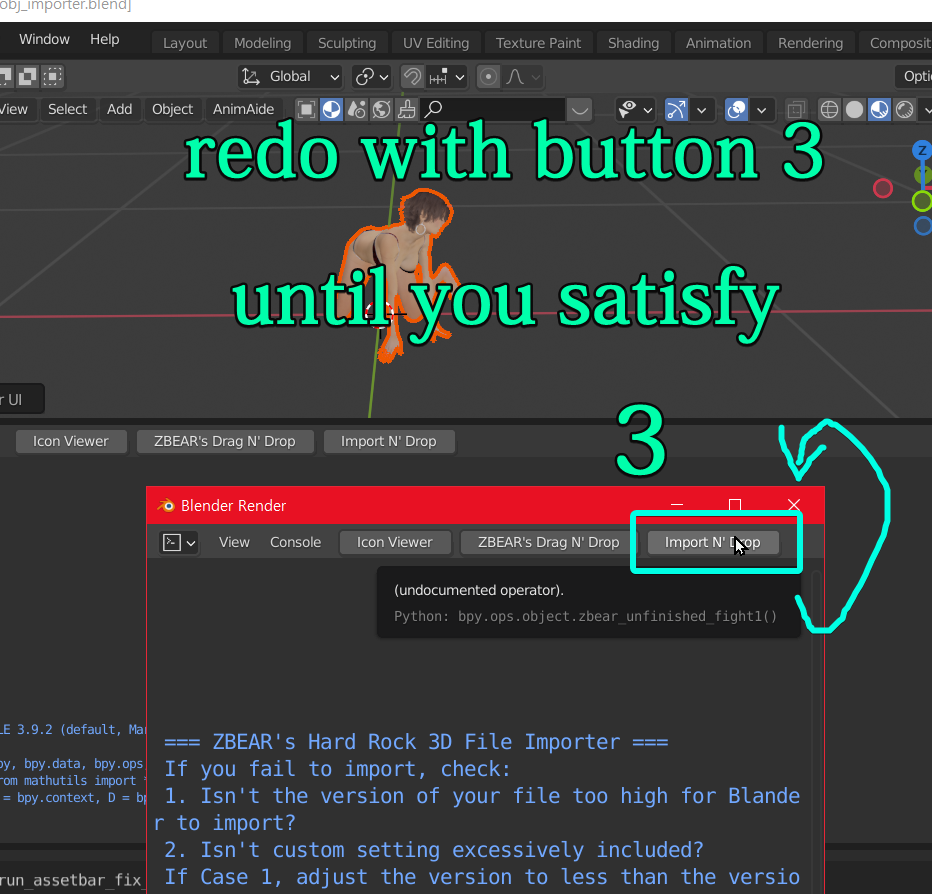This screenshot has width=932, height=894.
Task: Open the Help menu
Action: pyautogui.click(x=105, y=39)
